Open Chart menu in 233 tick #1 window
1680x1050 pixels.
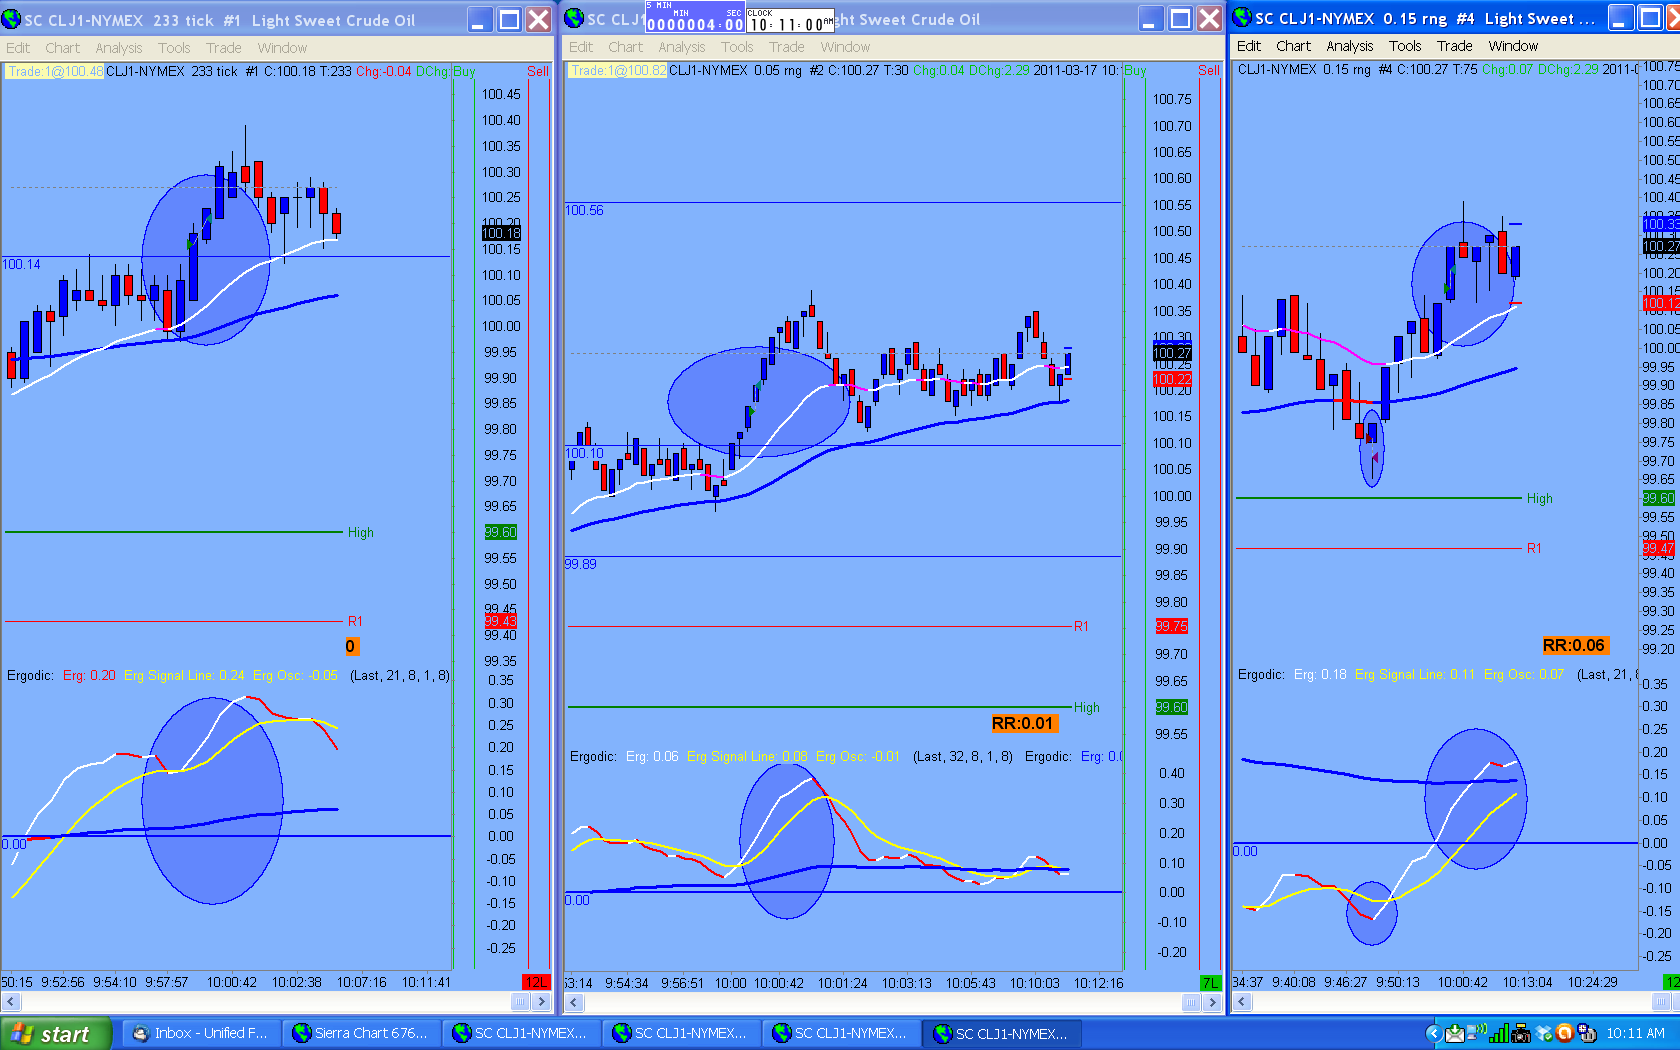[x=62, y=48]
